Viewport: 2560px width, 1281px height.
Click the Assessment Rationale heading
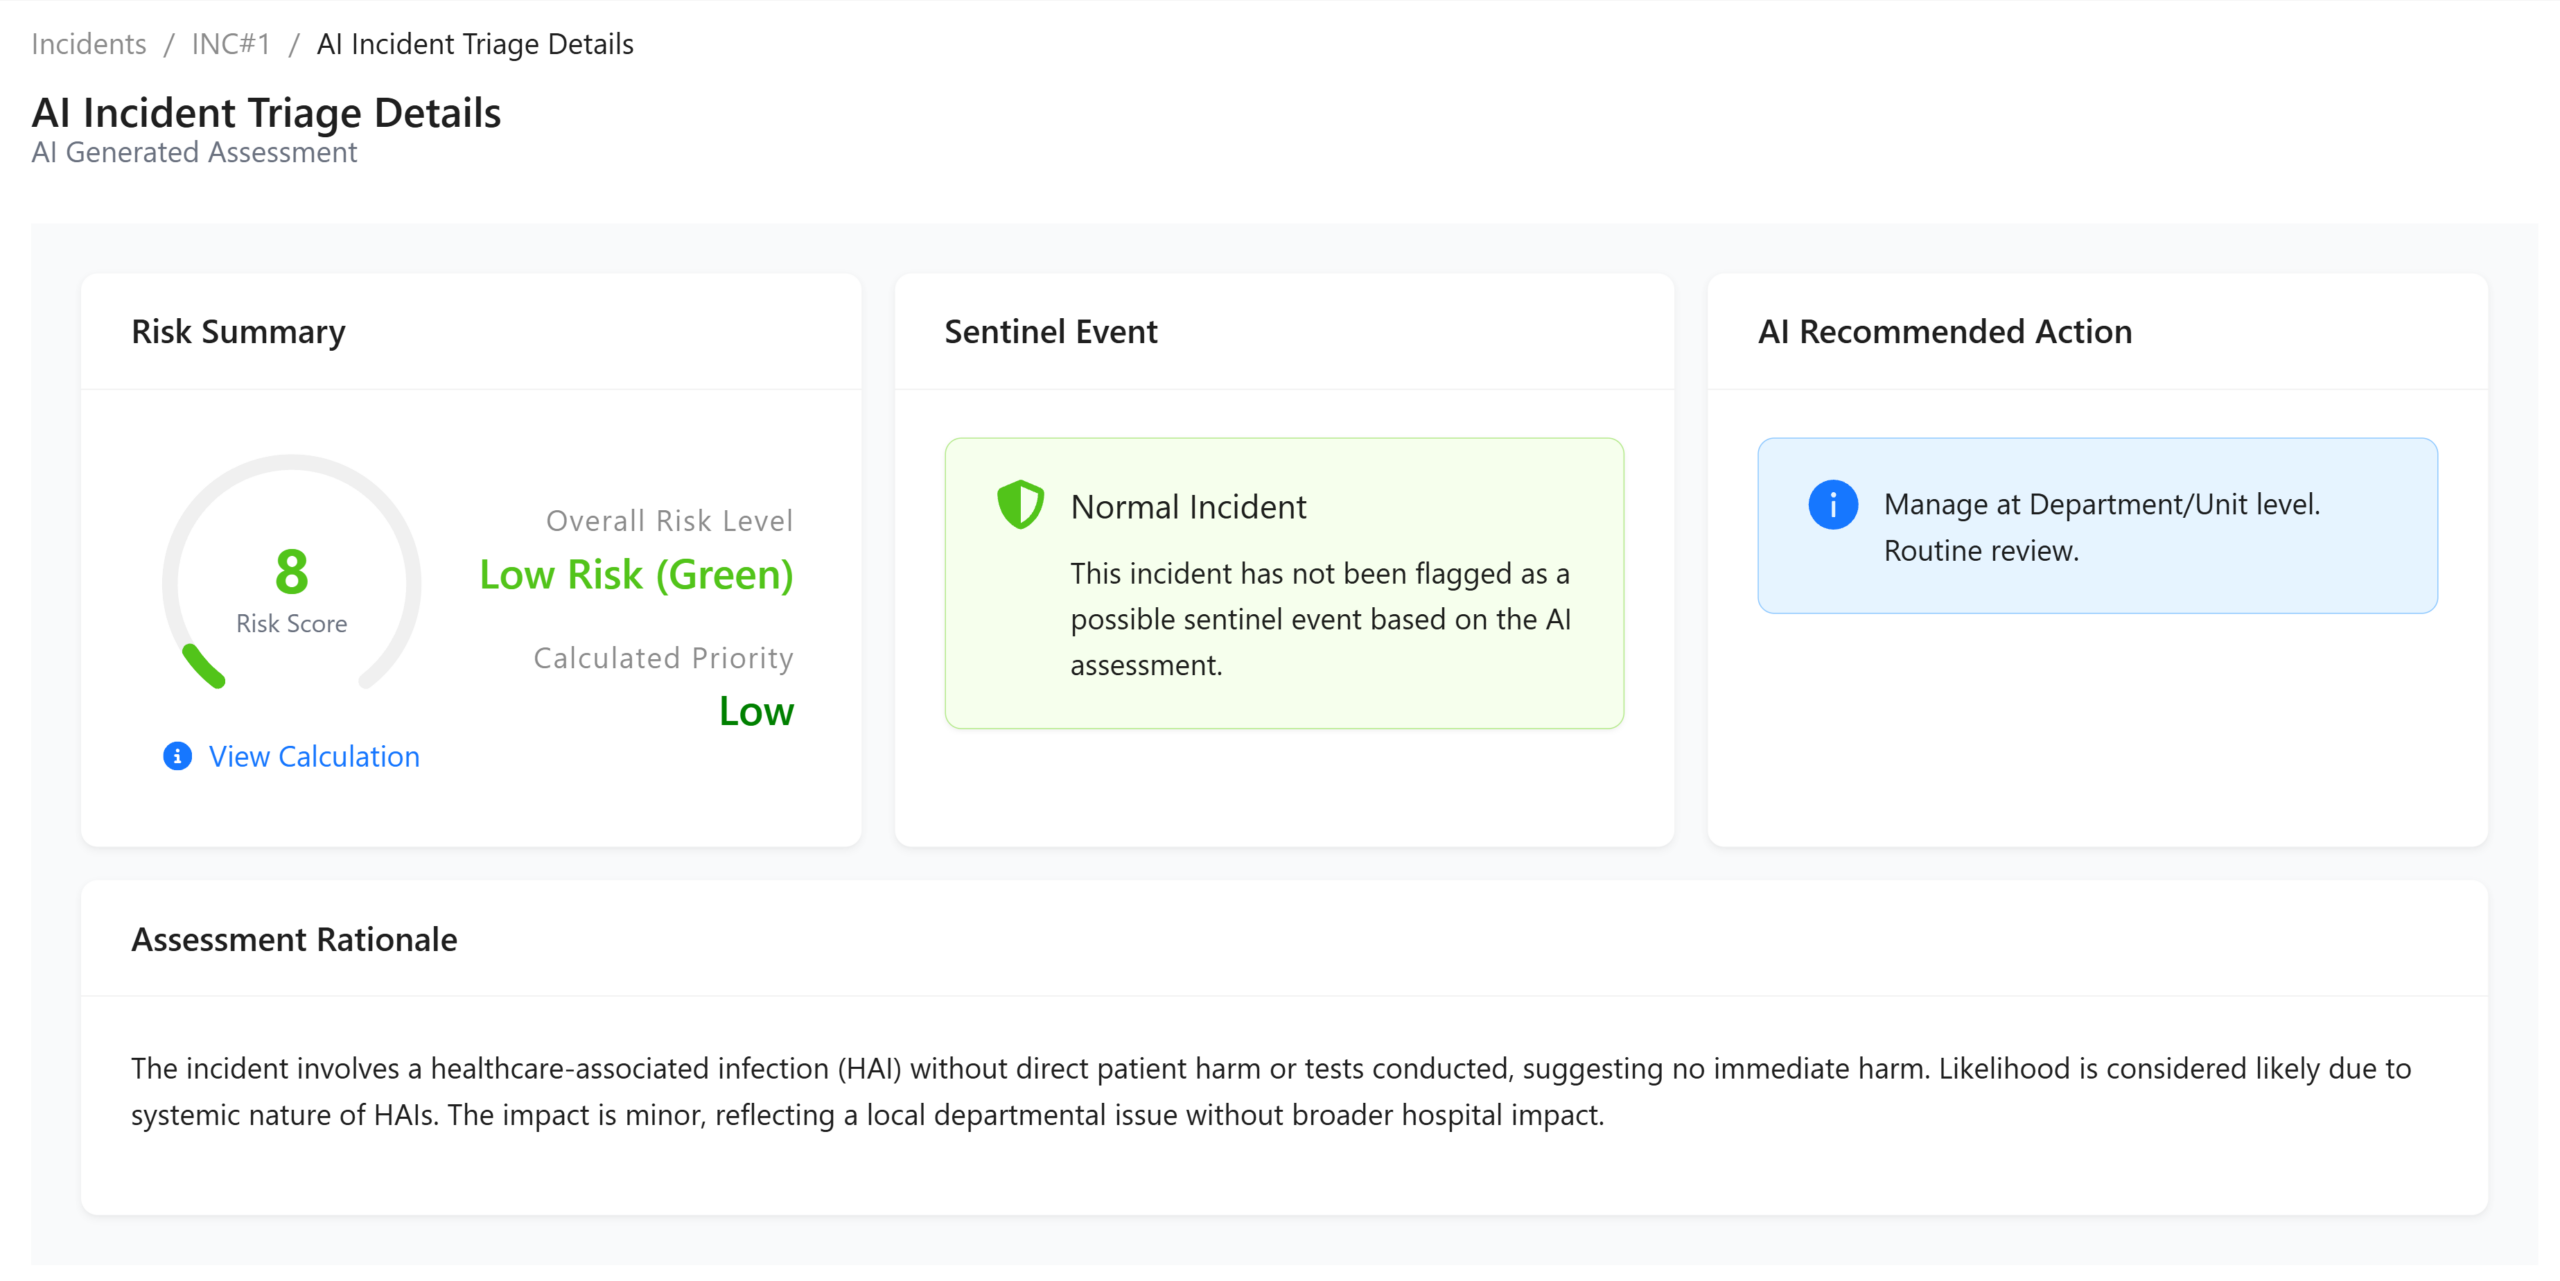point(294,939)
